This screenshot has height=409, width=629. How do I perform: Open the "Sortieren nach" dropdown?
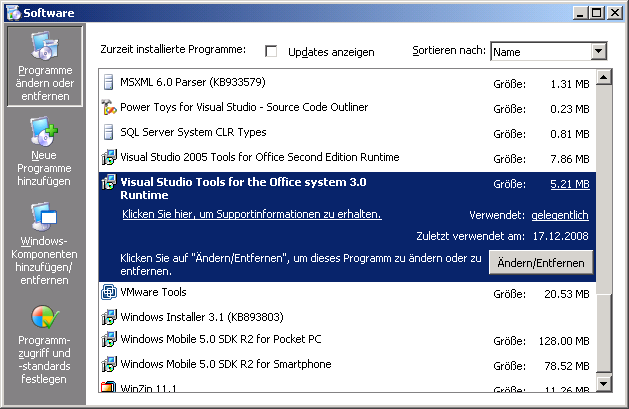pos(599,51)
